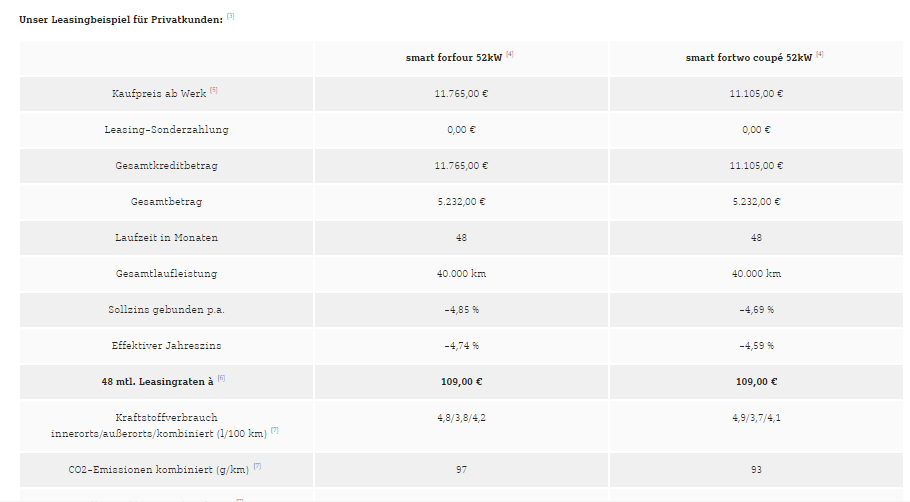Open footnote 7 beside CO2-Emissionen kombiniert
Image resolution: width=910 pixels, height=502 pixels.
click(x=257, y=466)
